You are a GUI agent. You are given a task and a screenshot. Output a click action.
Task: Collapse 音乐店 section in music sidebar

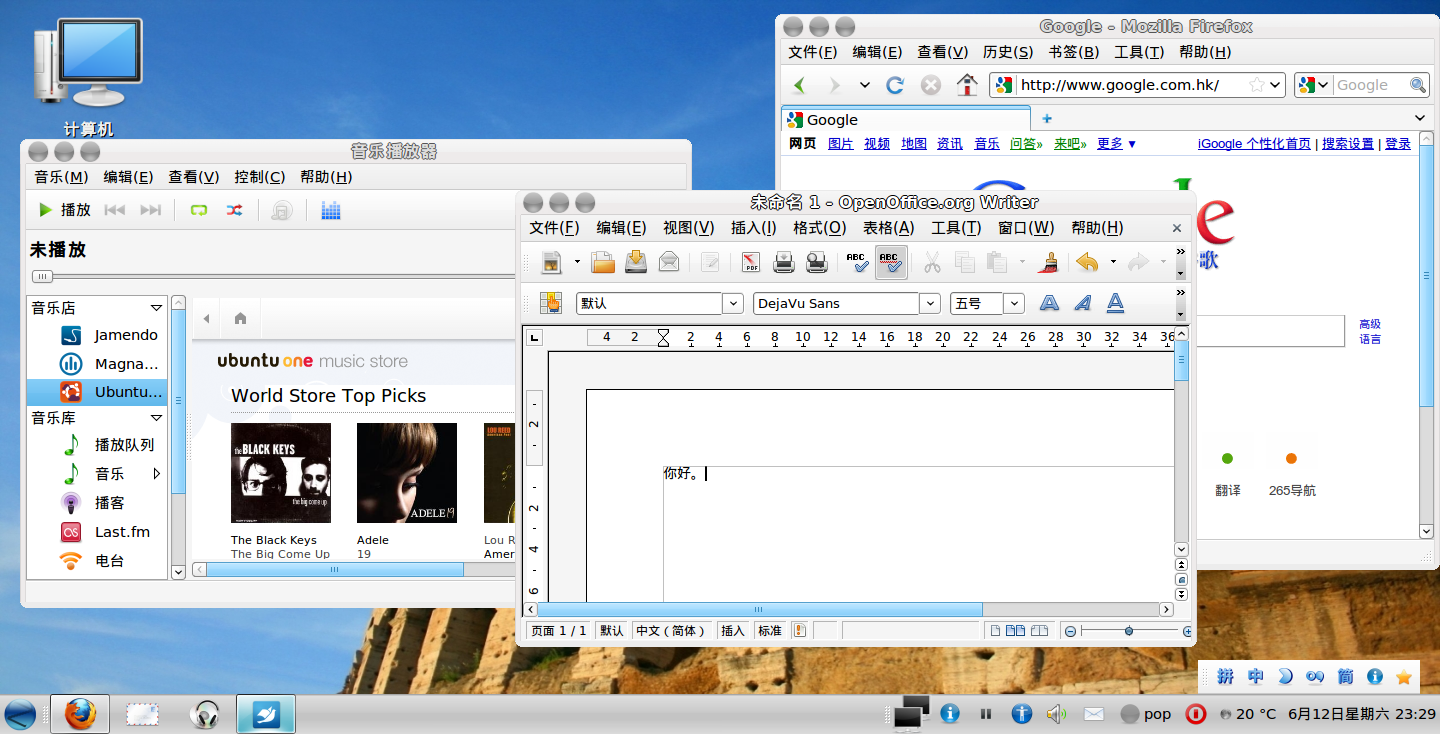click(x=156, y=308)
